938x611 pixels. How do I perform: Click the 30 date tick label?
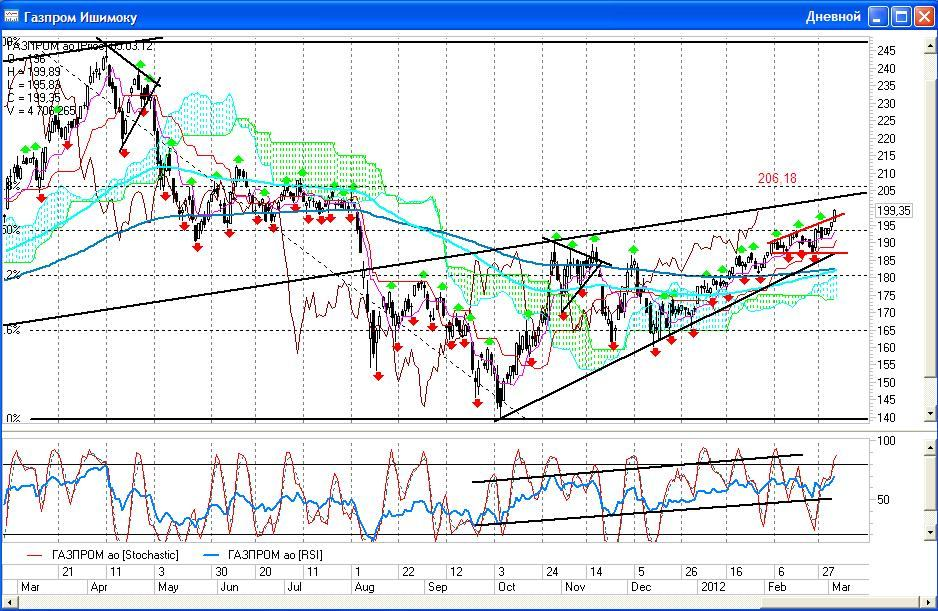coord(221,572)
